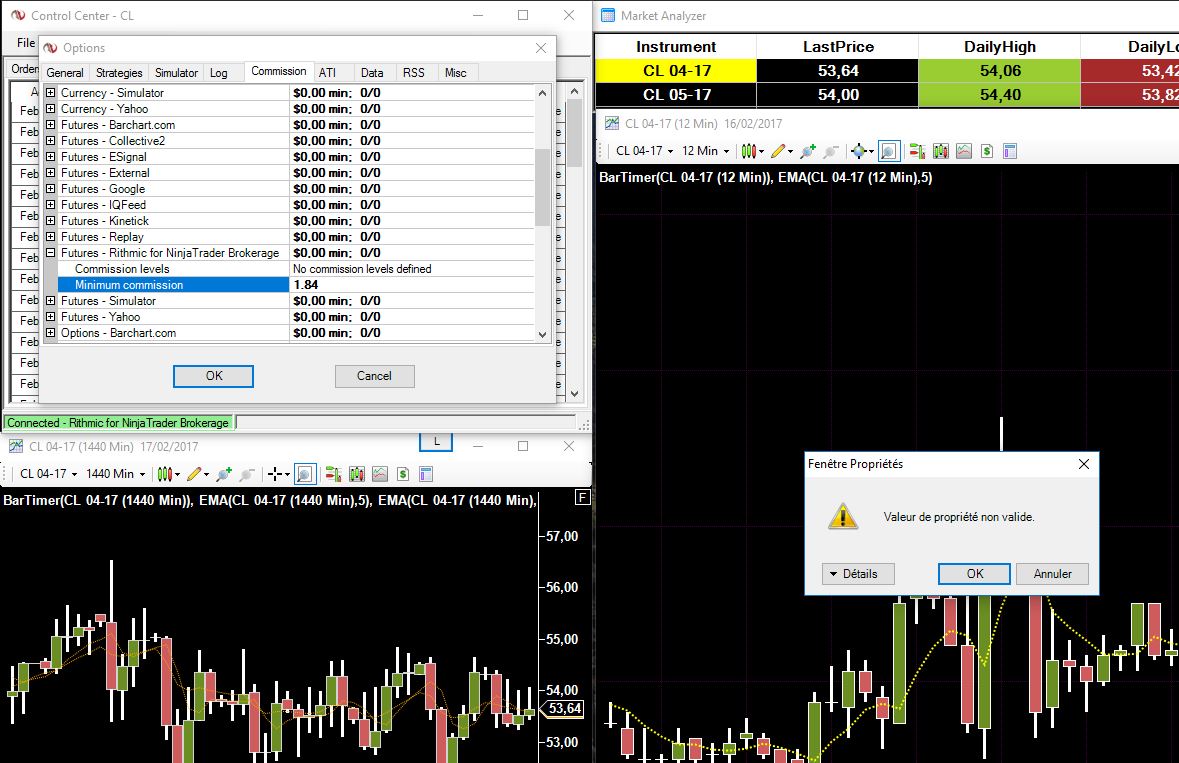Edit the Minimum commission value 1.84
Screen dimensions: 1179x763
[x=412, y=285]
